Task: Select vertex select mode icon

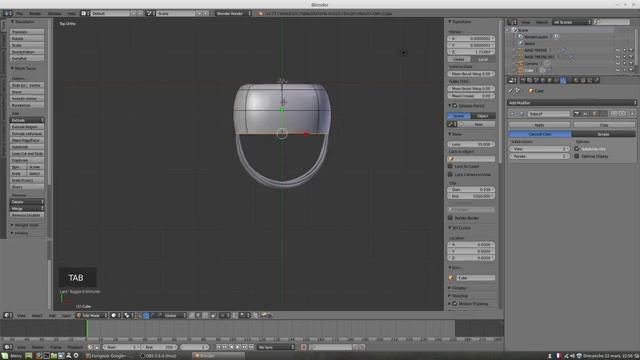Action: click(x=191, y=315)
